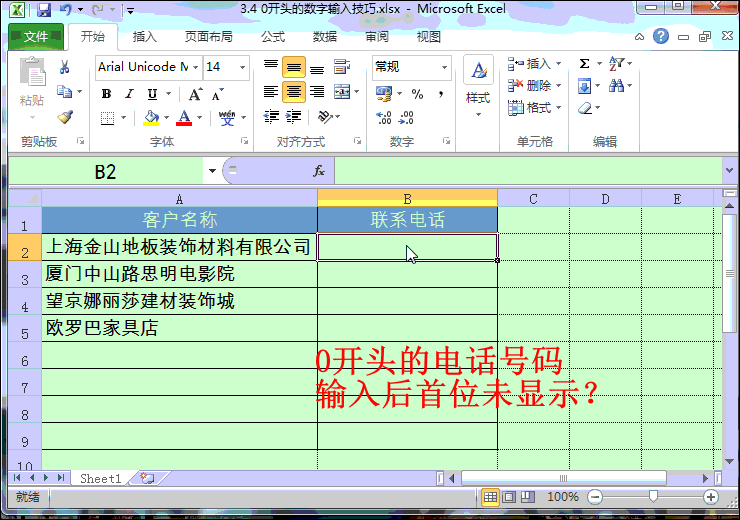740x520 pixels.
Task: Click the Cut scissors icon
Action: [x=65, y=67]
